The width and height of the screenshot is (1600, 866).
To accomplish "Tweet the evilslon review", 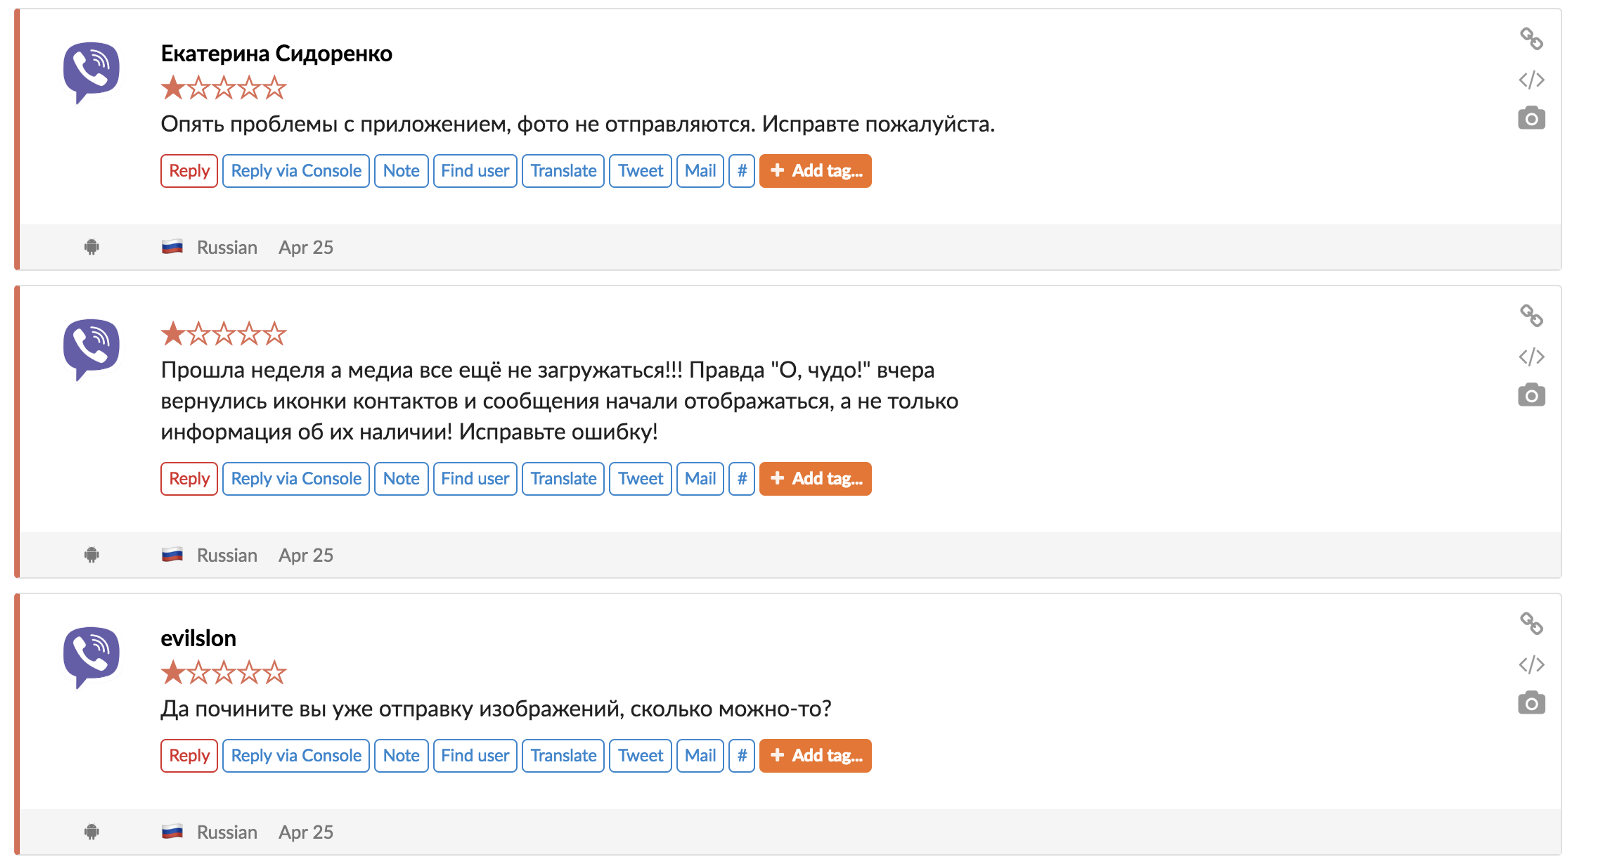I will [640, 756].
